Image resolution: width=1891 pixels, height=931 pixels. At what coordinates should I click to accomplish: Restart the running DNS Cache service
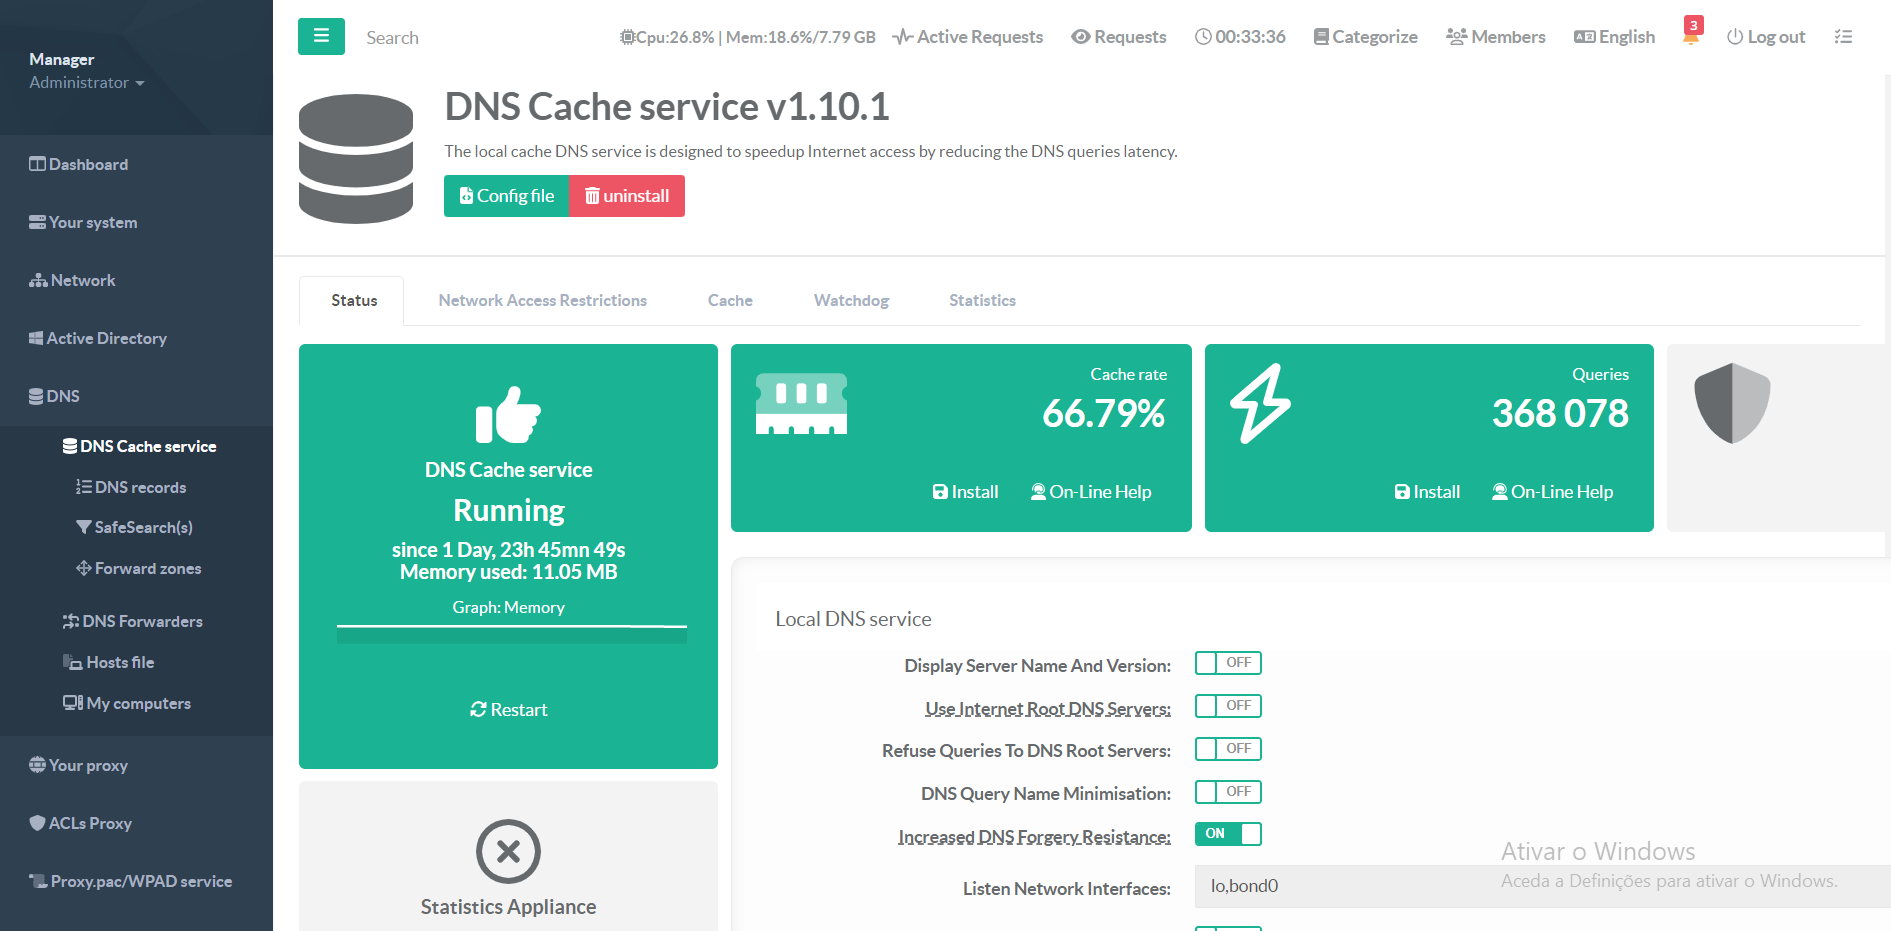point(508,709)
